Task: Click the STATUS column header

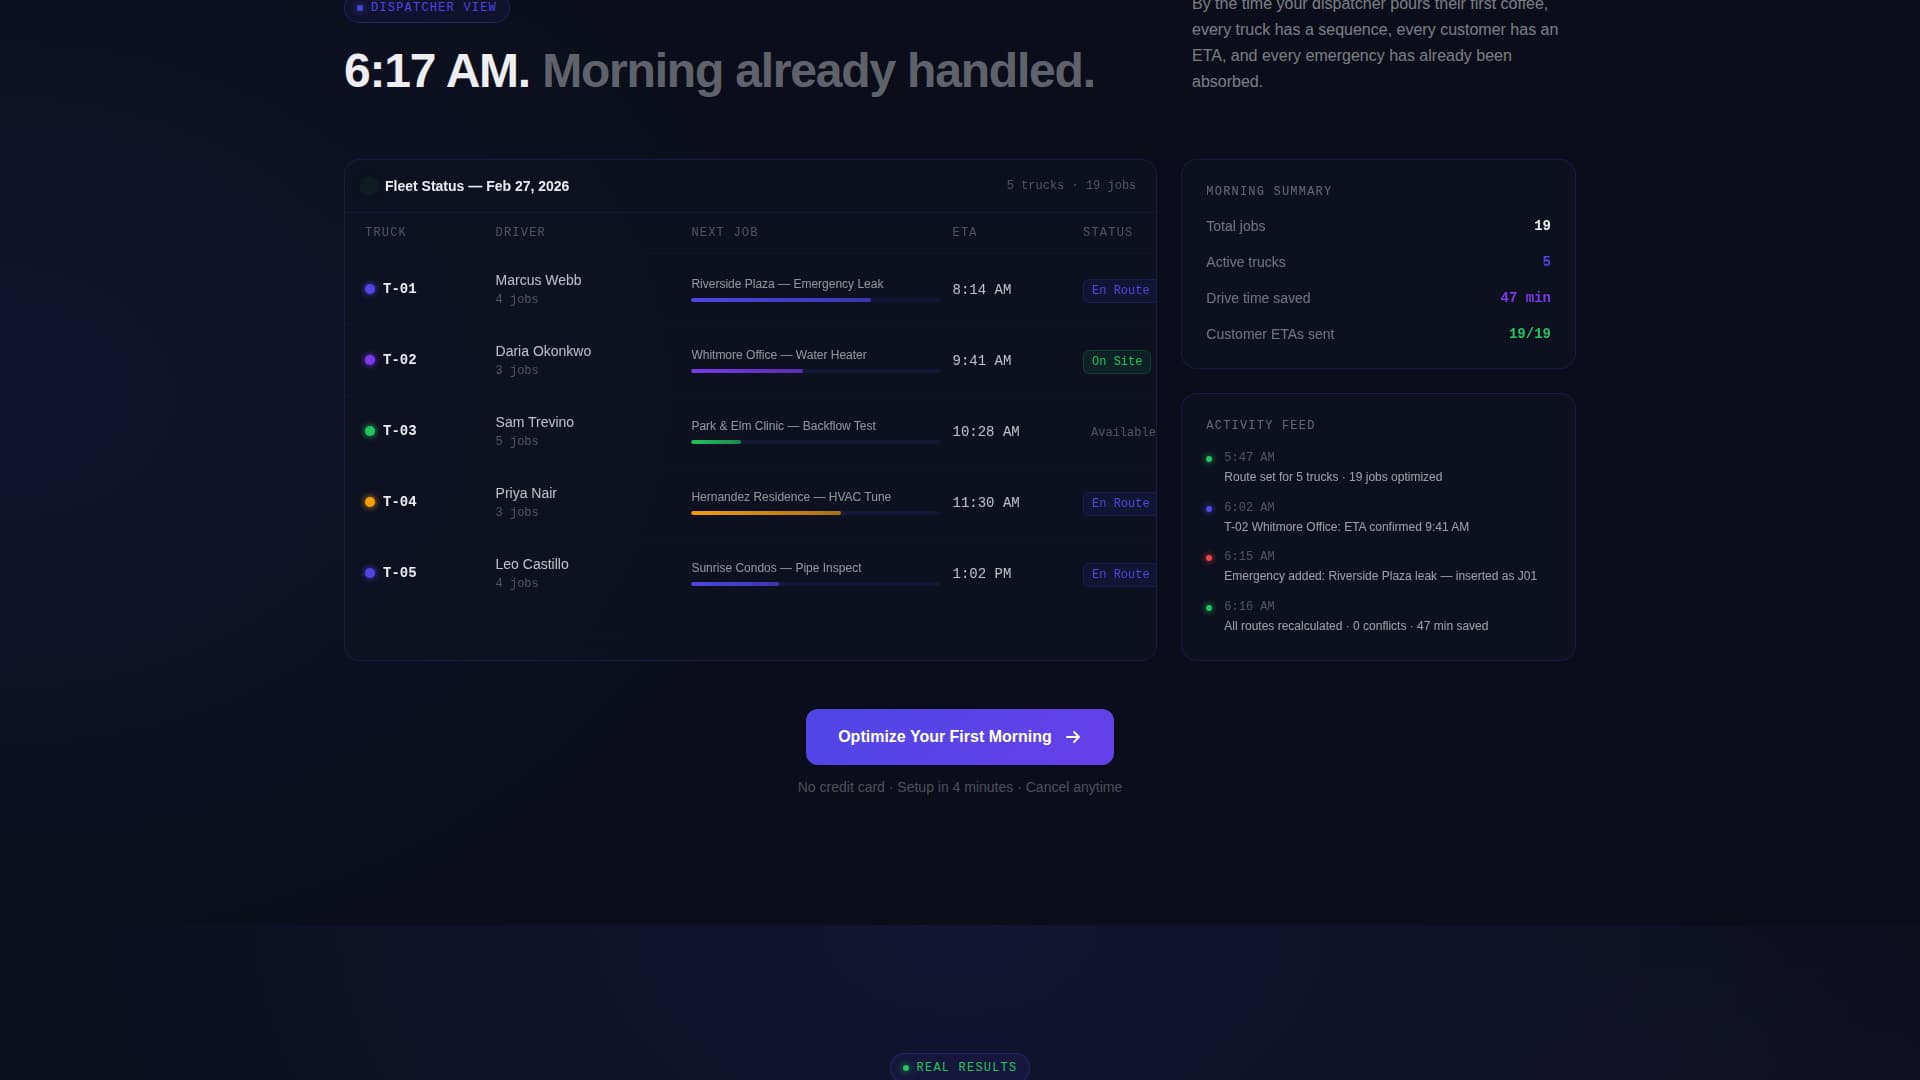Action: point(1108,232)
